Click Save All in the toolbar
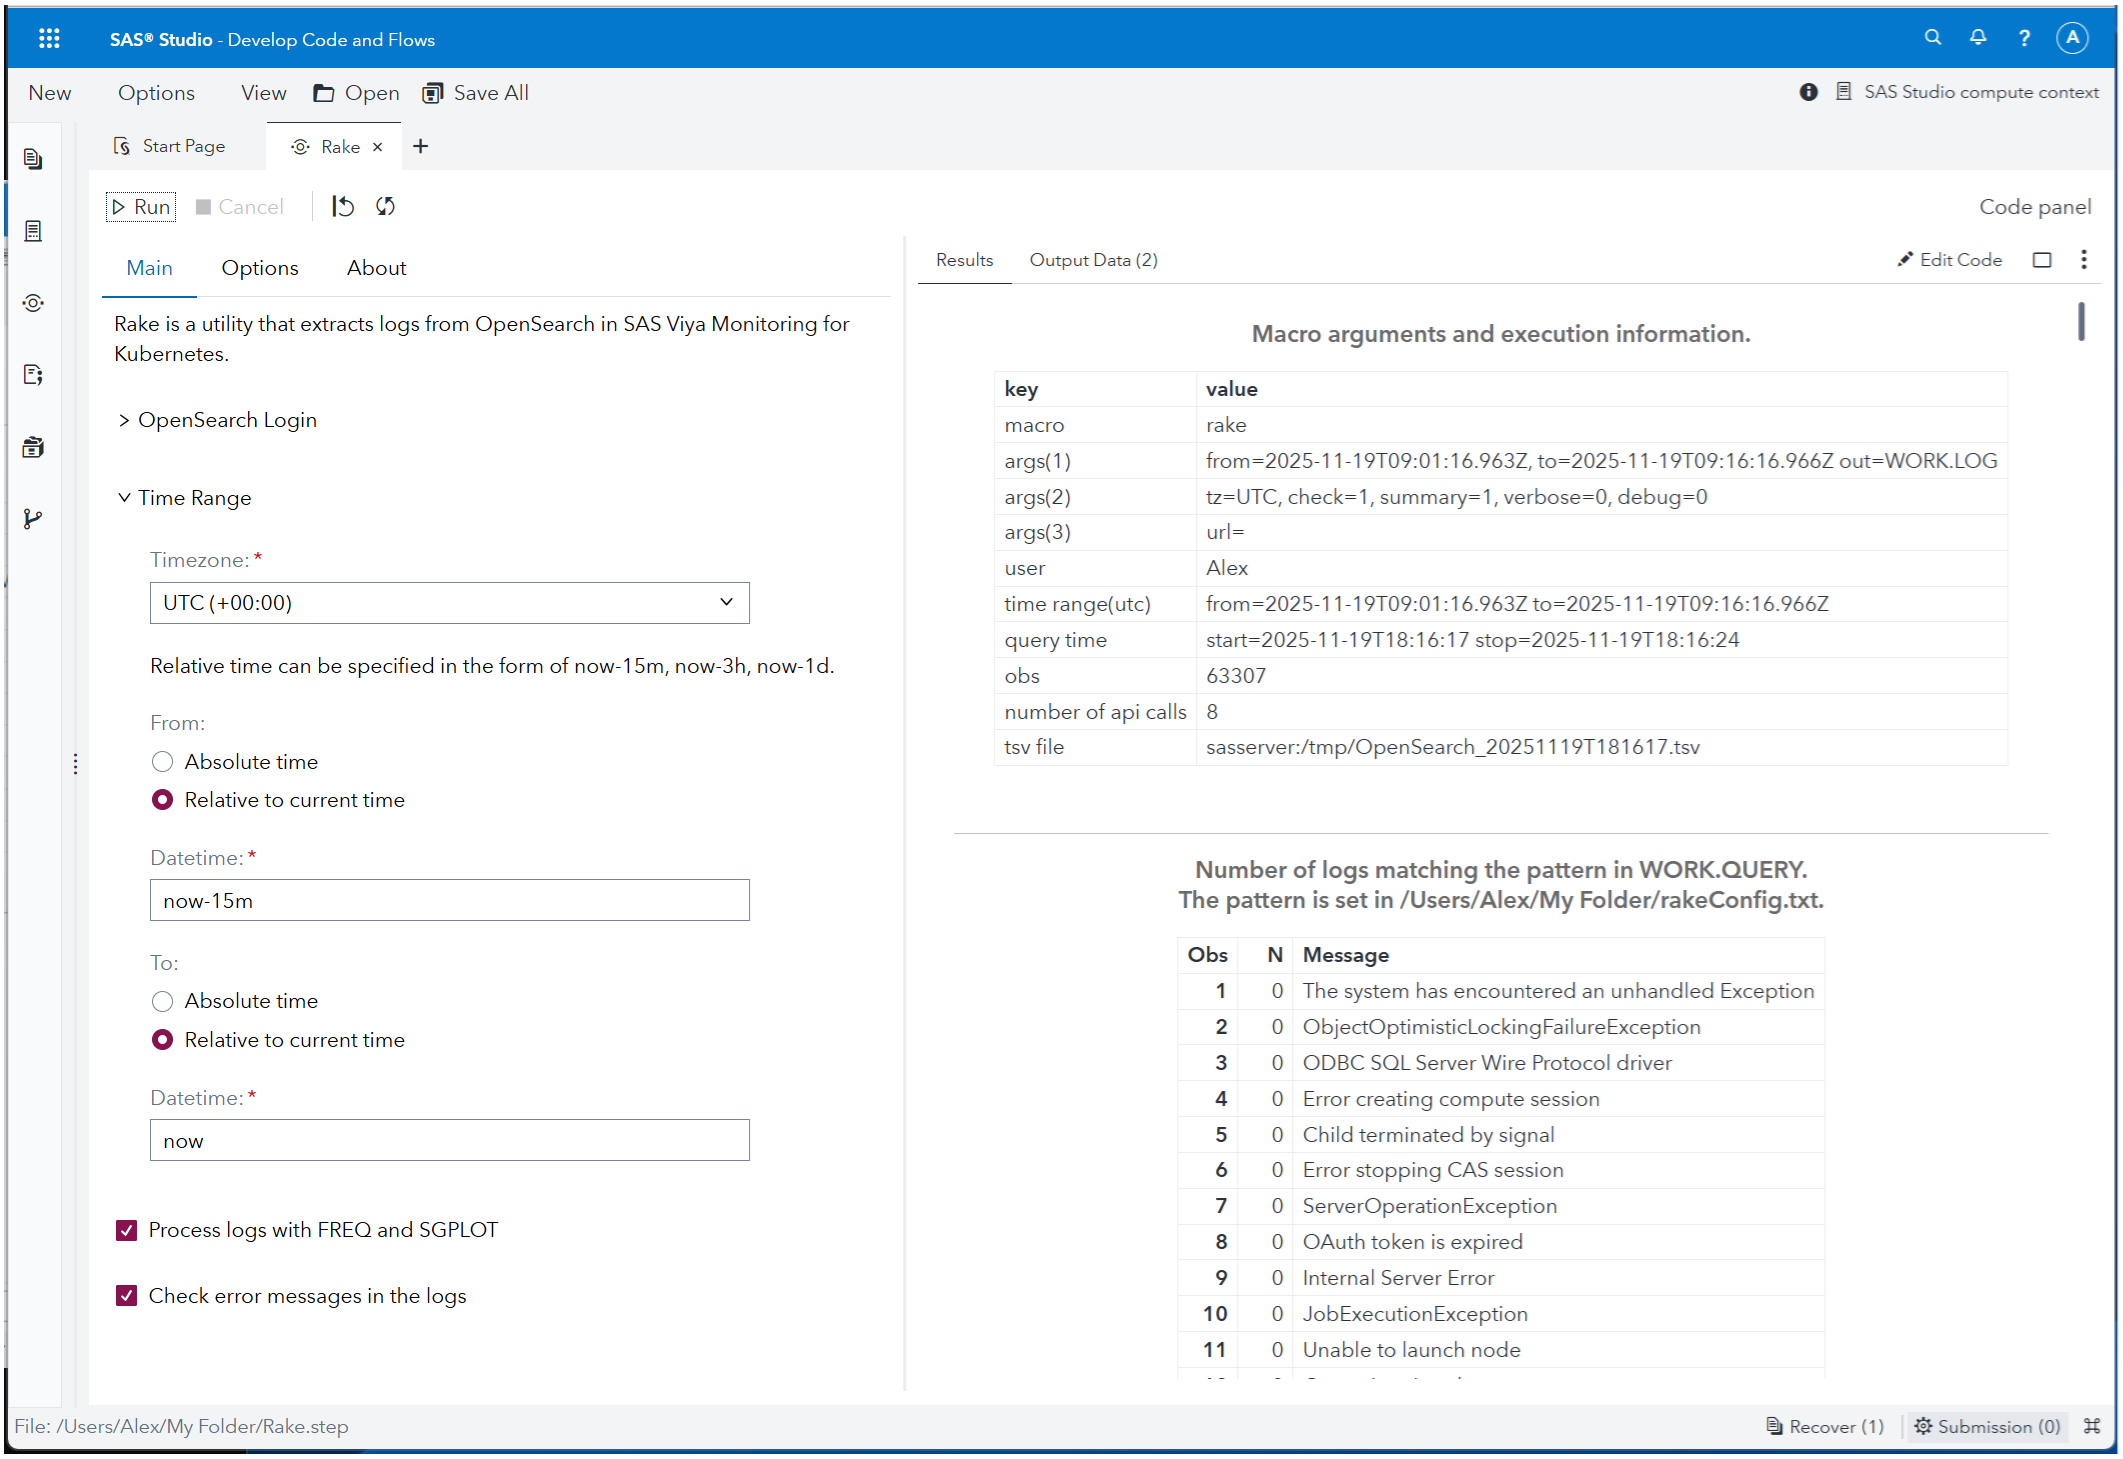Screen dimensions: 2123x1459 [476, 93]
